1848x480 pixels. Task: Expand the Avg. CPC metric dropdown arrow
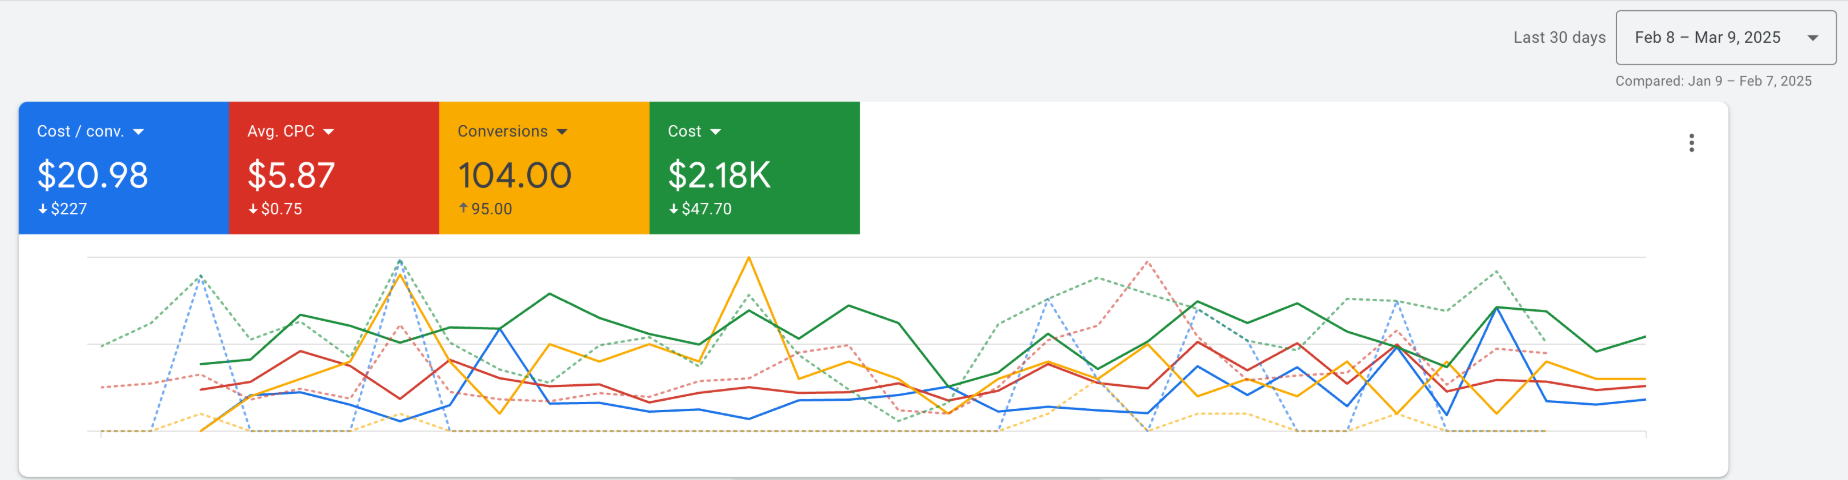pos(329,132)
